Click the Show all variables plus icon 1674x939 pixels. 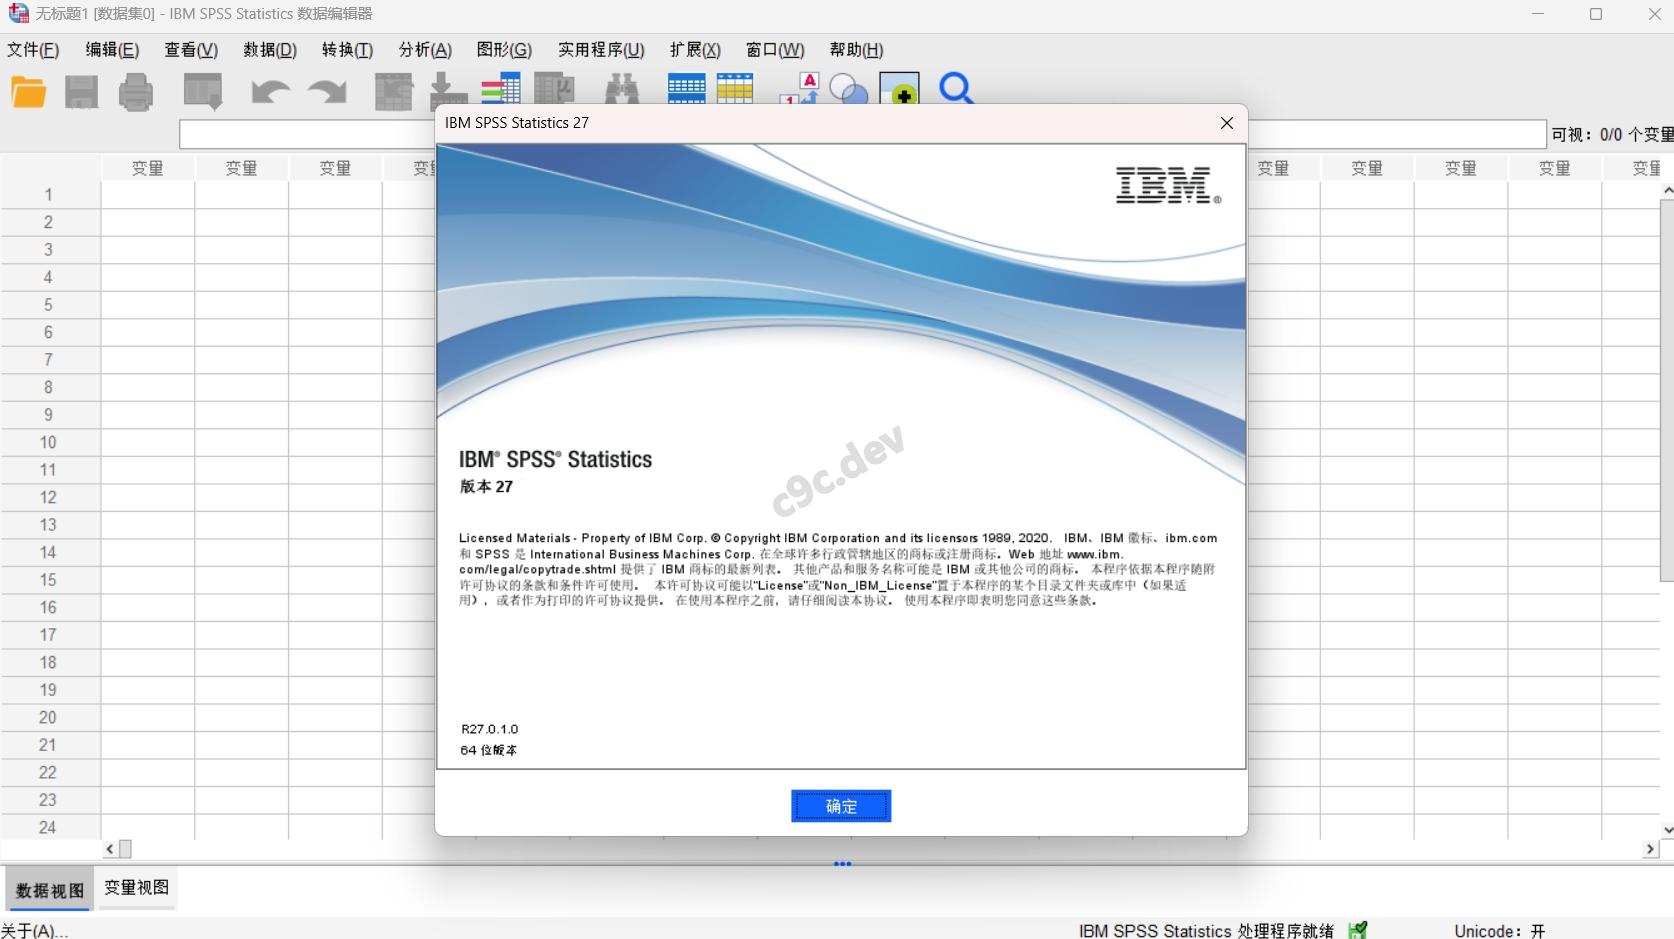pos(900,90)
